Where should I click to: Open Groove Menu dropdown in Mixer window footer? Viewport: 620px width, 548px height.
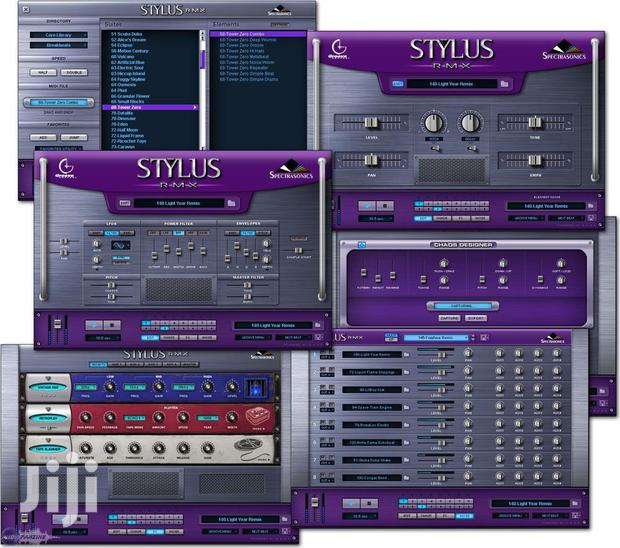[x=510, y=516]
